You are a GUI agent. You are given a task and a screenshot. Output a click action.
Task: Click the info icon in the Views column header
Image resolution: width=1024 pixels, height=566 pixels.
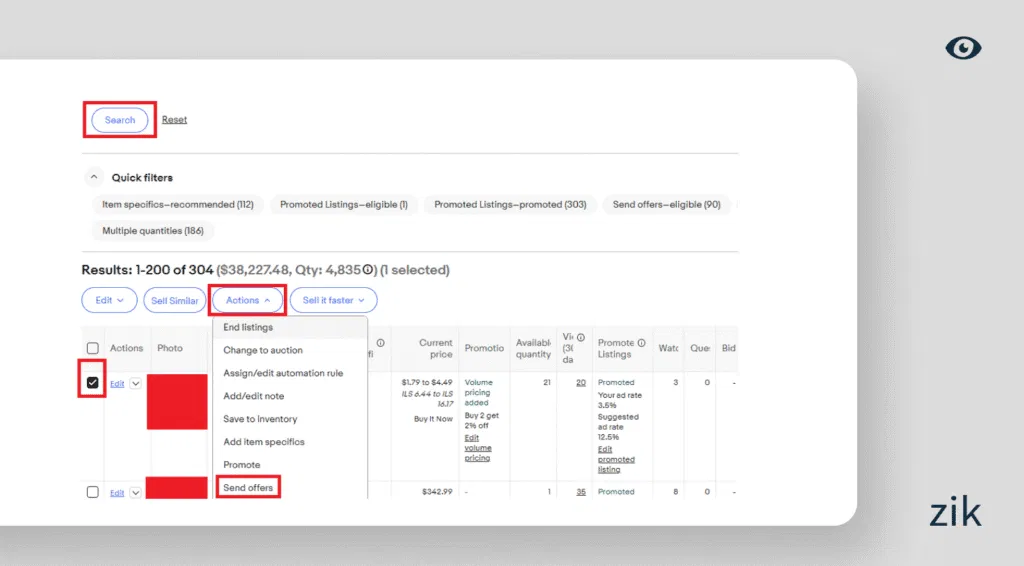[x=581, y=337]
